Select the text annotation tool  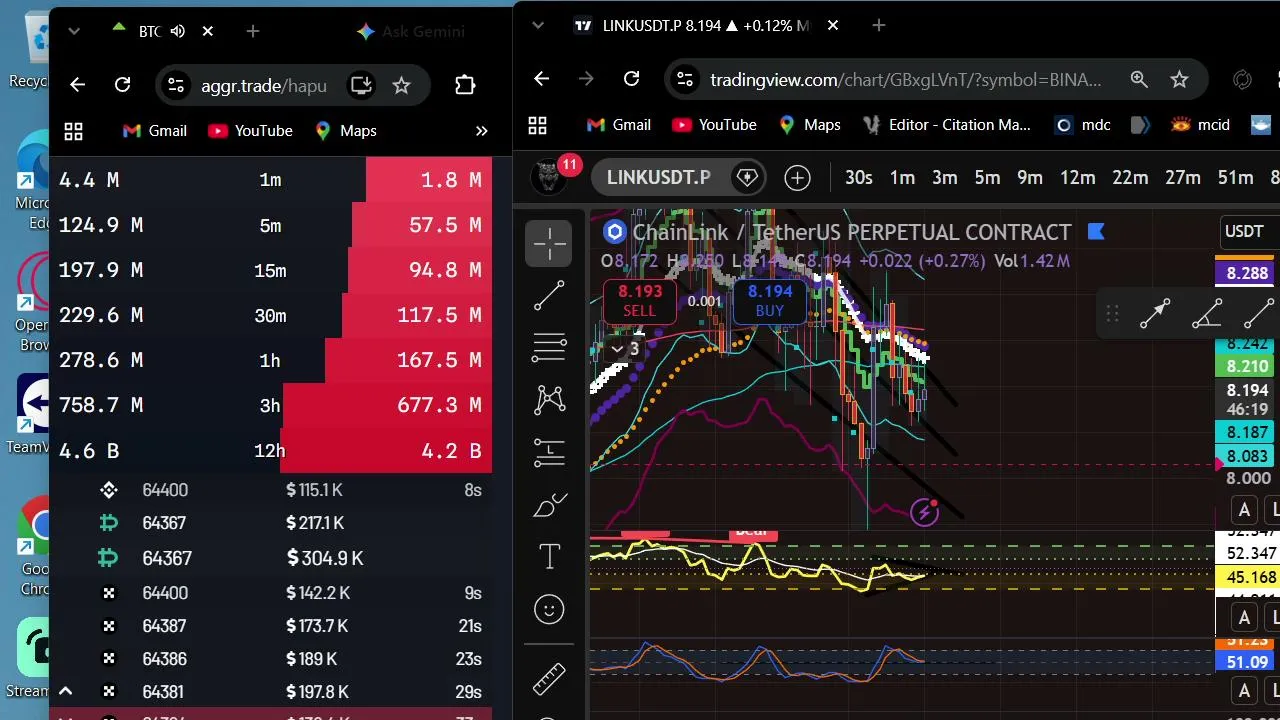point(549,557)
